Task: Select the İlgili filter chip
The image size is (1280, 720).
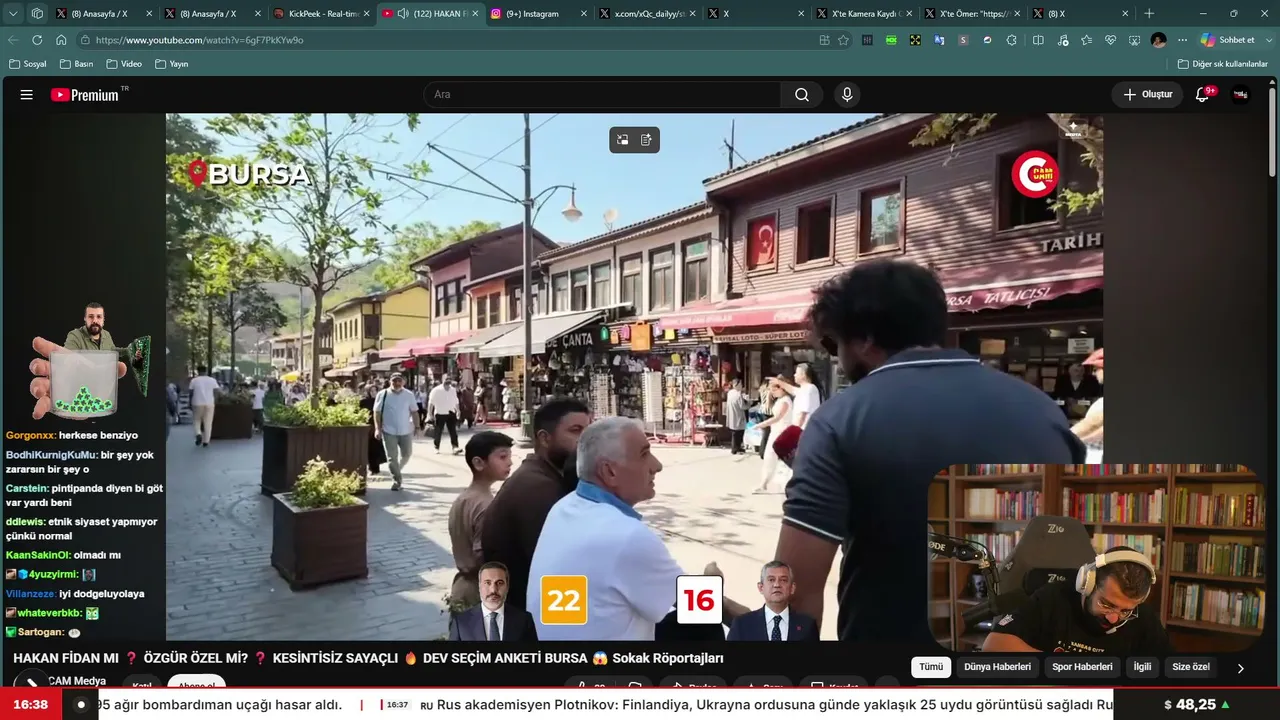Action: [1142, 667]
